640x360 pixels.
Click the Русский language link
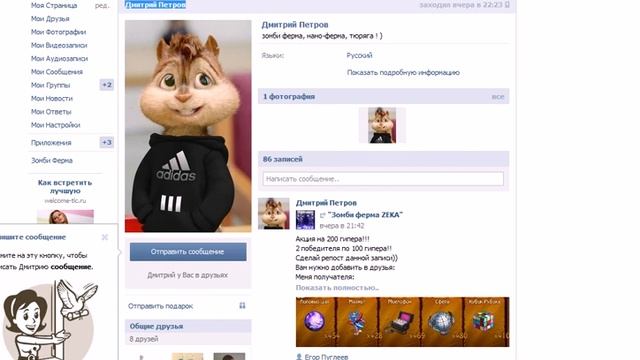click(x=359, y=55)
